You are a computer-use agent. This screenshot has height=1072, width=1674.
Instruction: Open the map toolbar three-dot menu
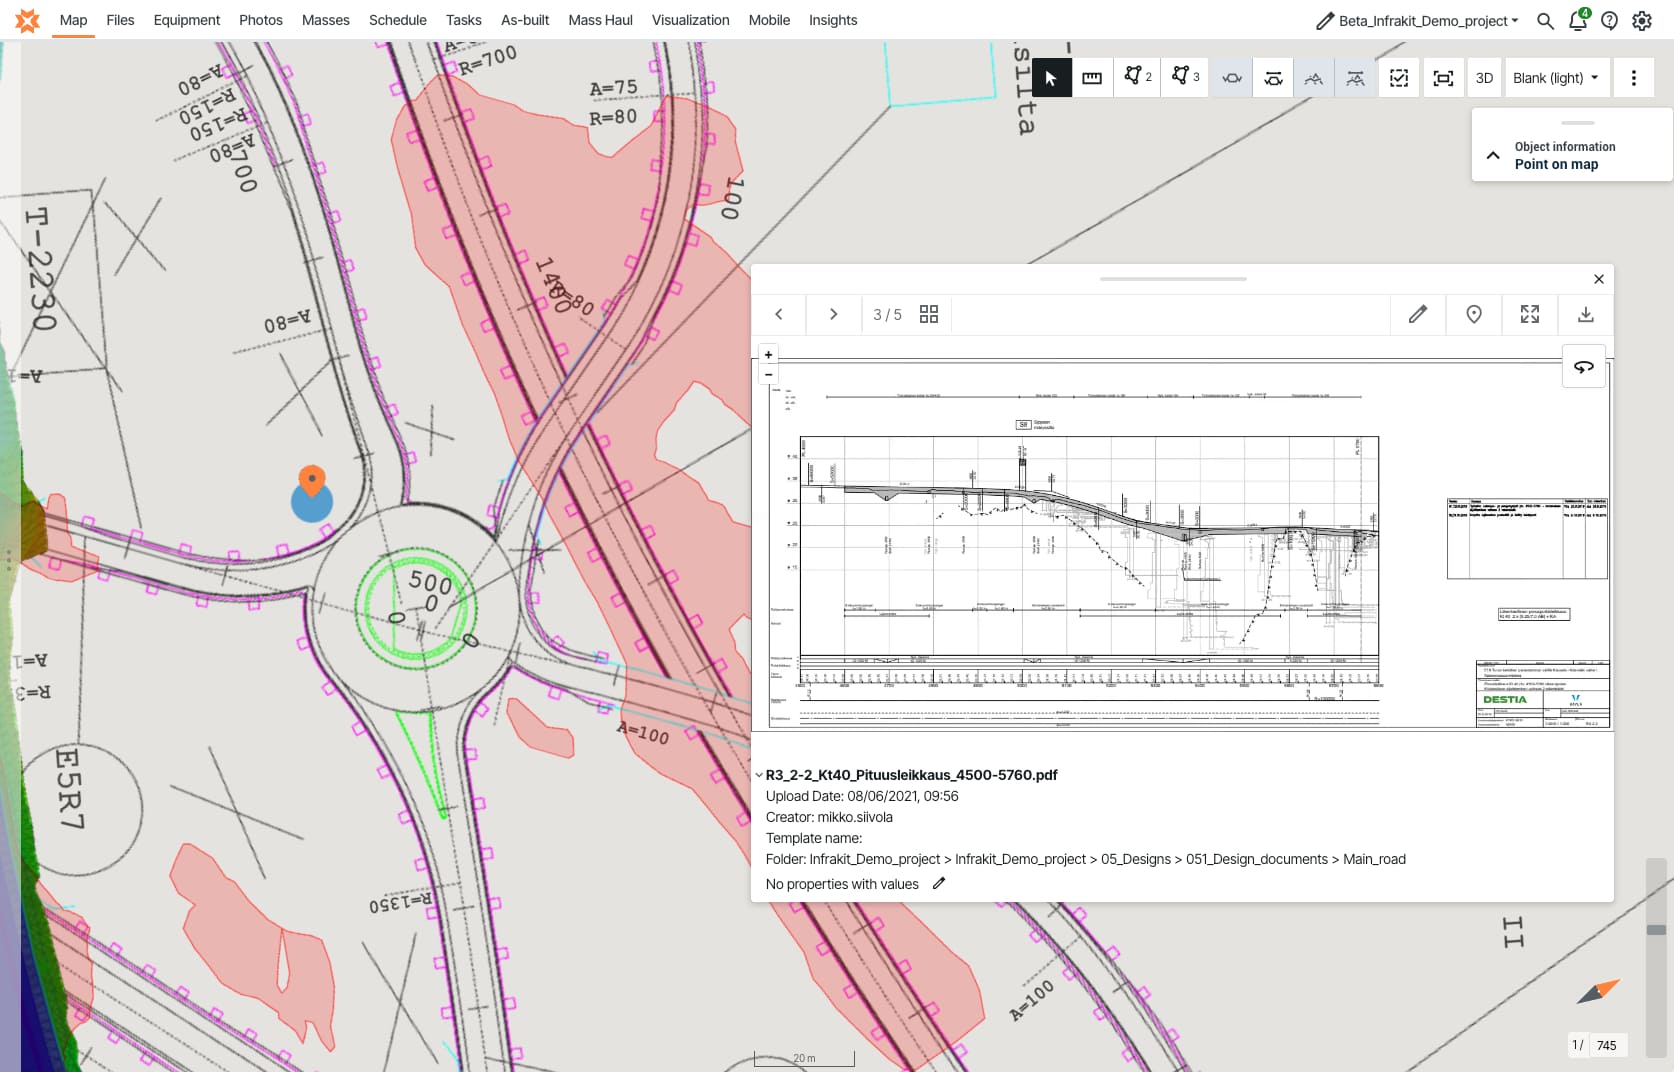click(x=1634, y=78)
